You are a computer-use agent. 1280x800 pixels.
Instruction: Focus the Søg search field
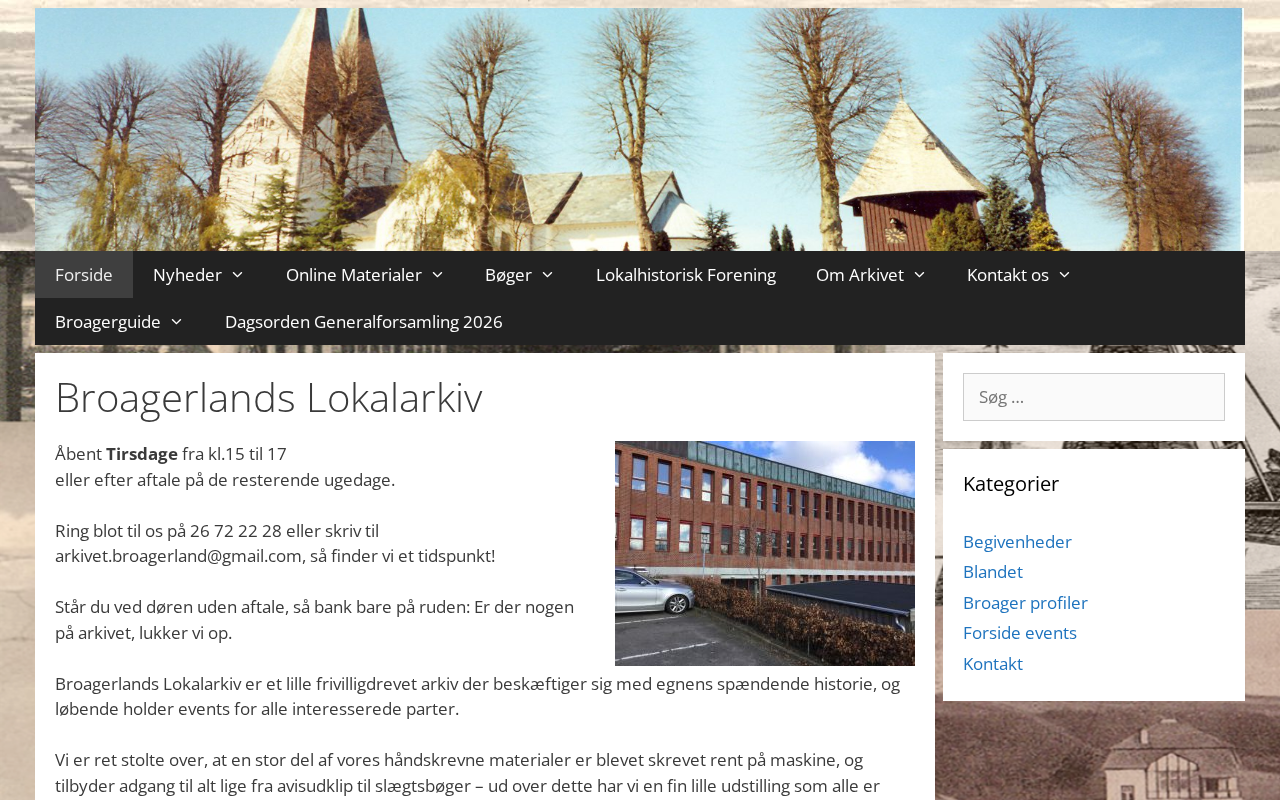[1094, 397]
